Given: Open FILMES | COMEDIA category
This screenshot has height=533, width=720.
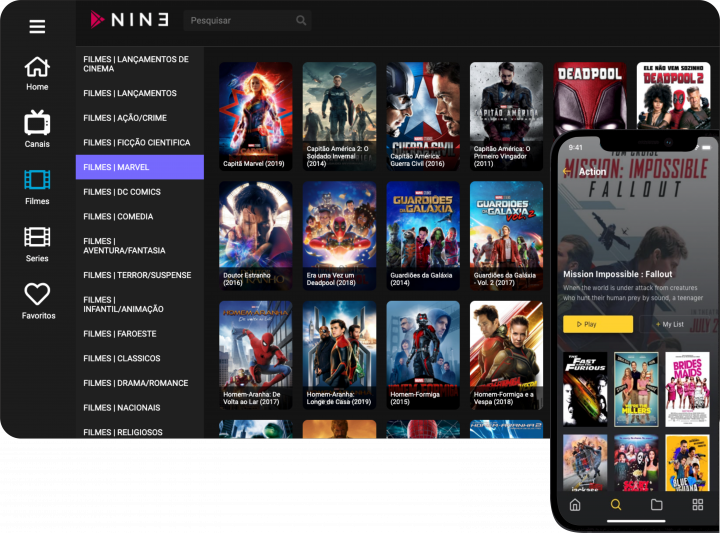Looking at the screenshot, I should pyautogui.click(x=140, y=216).
